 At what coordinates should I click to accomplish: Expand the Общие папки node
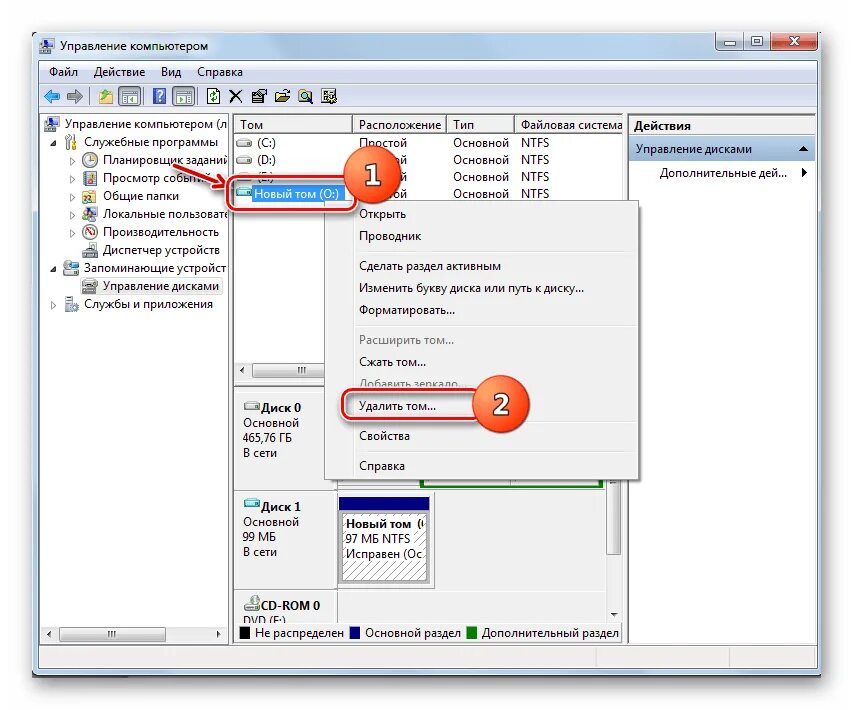coord(72,197)
